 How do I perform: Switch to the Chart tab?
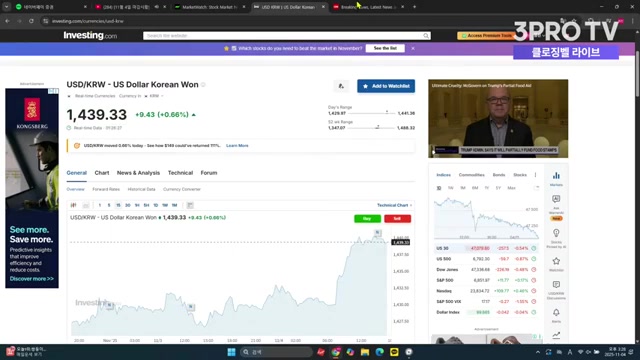tap(102, 173)
